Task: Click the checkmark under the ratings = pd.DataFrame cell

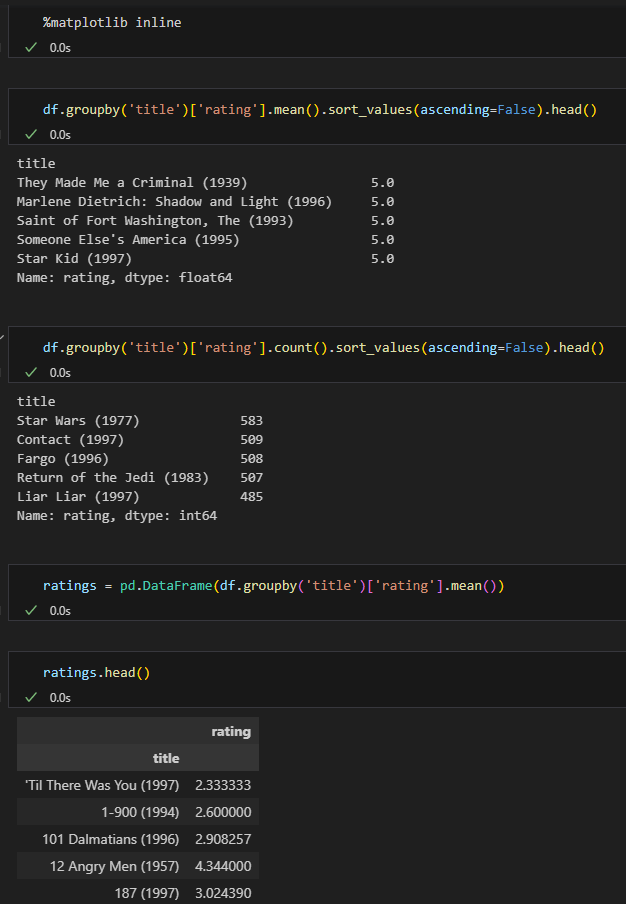Action: pos(31,611)
